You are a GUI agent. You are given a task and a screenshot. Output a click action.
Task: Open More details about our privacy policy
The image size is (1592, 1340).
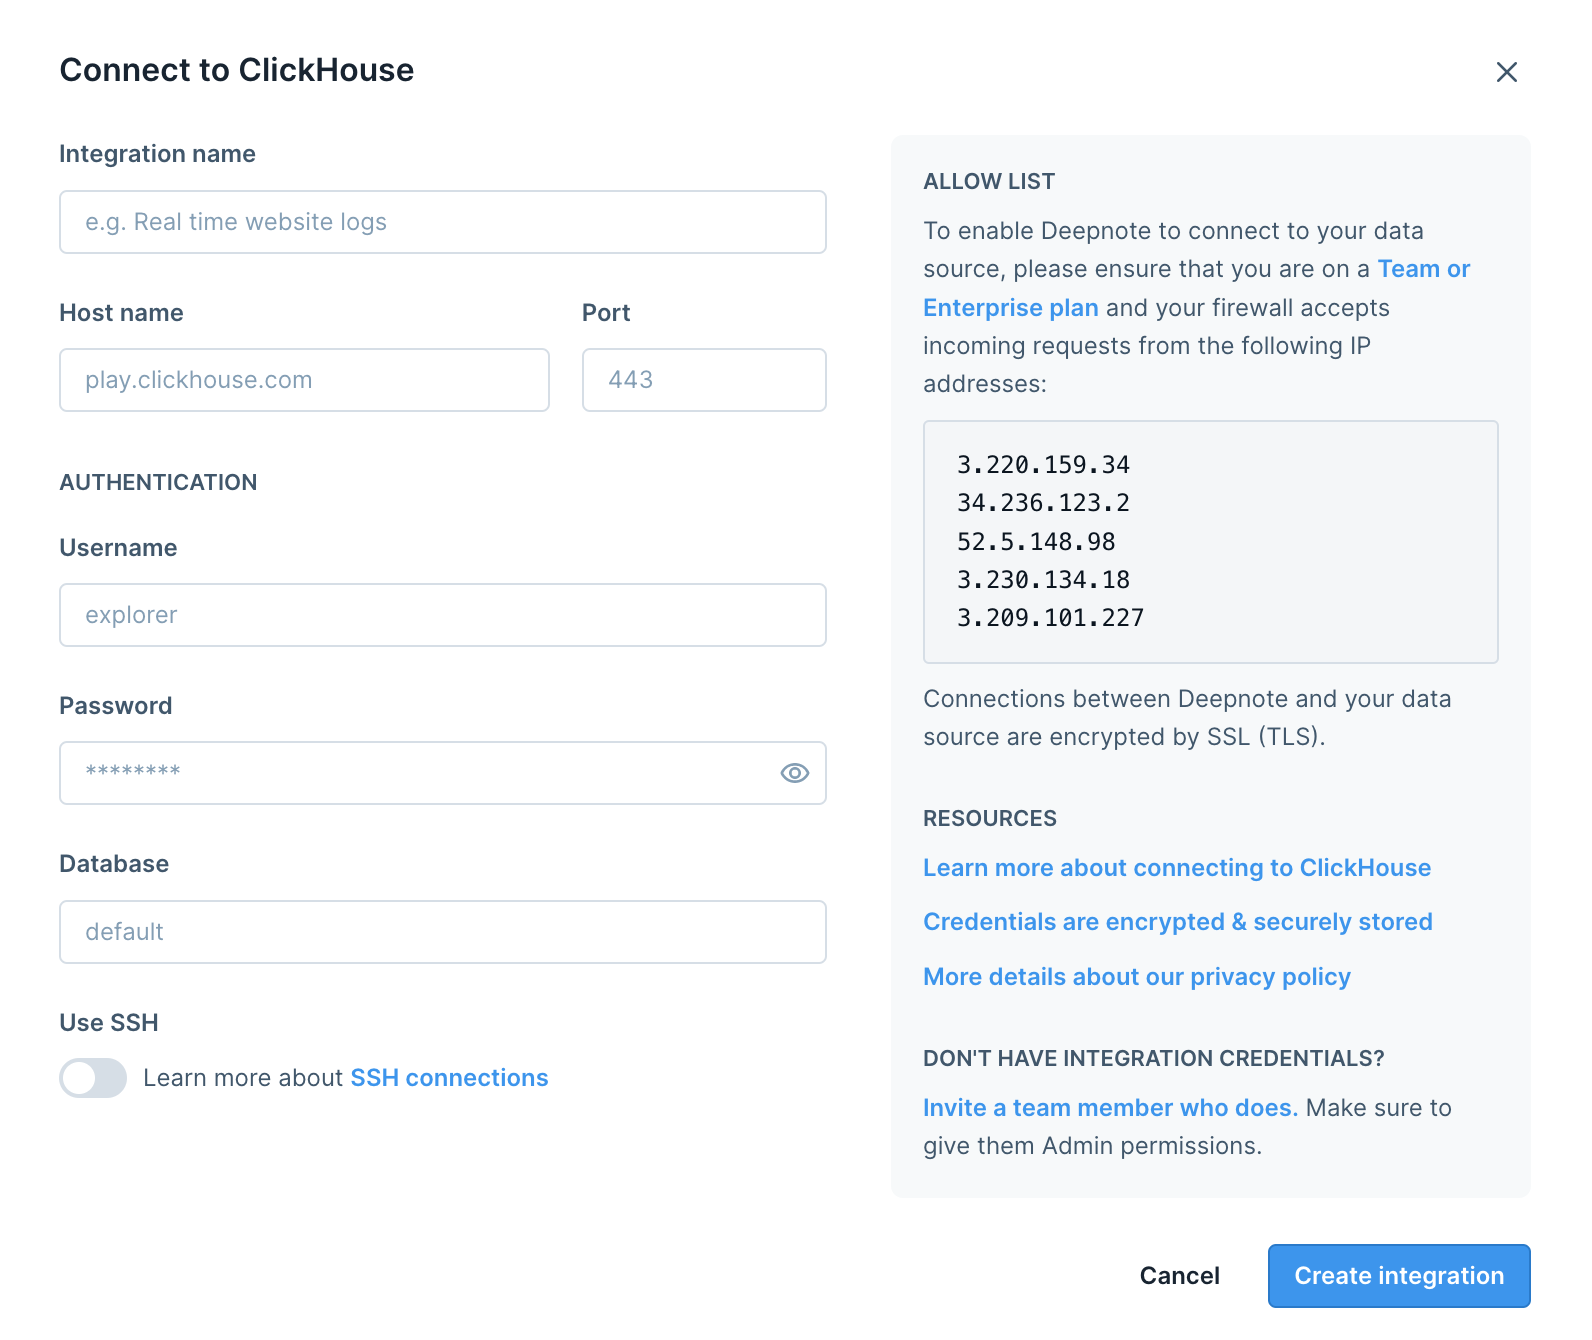click(x=1137, y=977)
